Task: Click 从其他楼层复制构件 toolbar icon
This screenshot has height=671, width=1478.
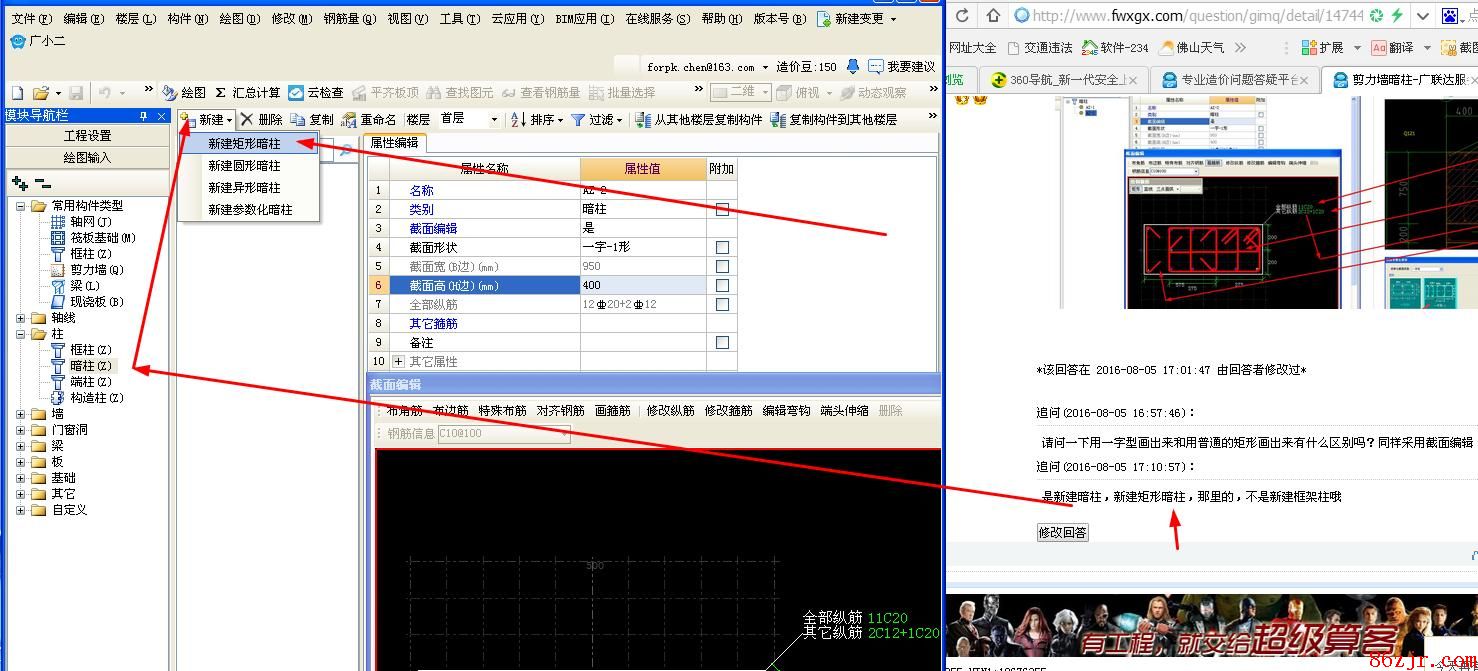Action: (x=644, y=120)
